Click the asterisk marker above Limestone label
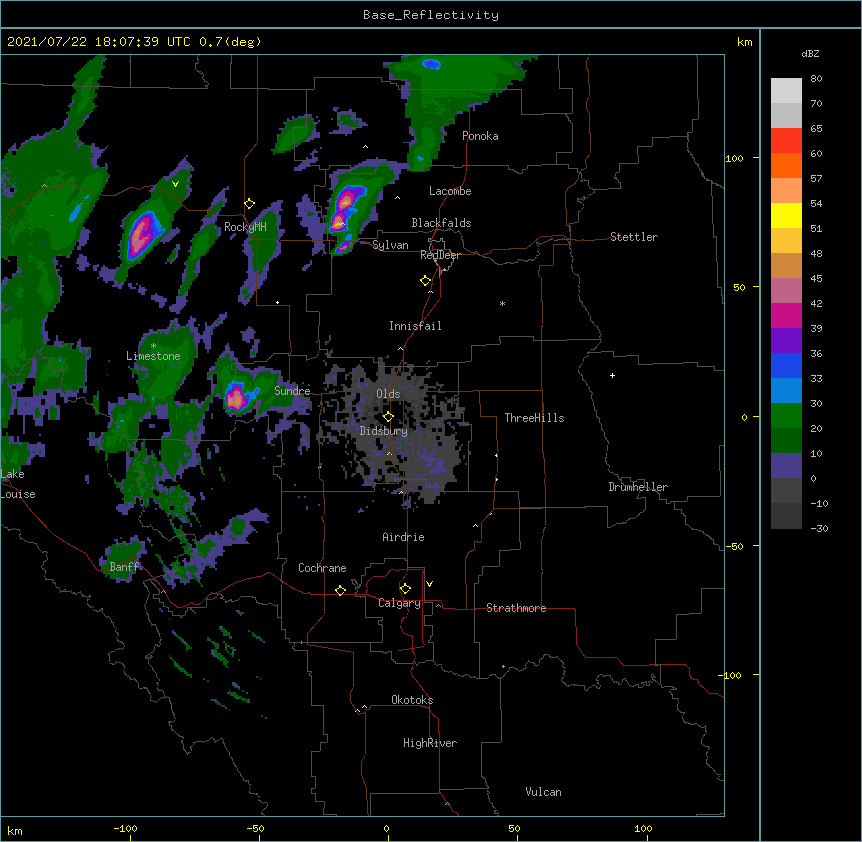The width and height of the screenshot is (862, 842). 153,346
